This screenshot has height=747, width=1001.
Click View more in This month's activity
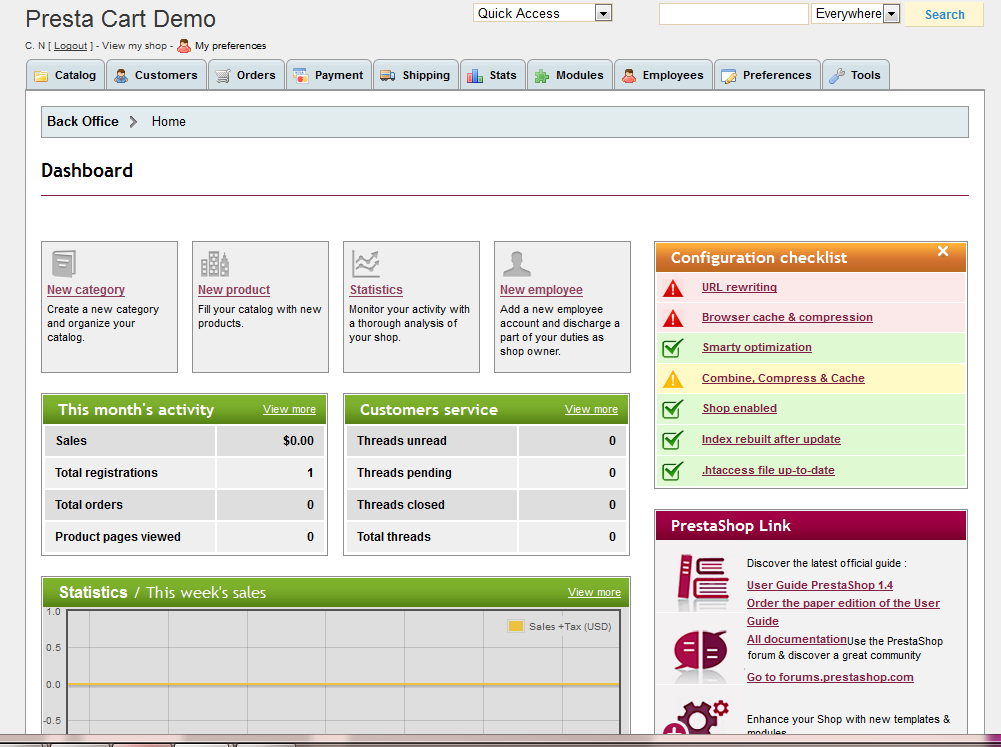289,409
